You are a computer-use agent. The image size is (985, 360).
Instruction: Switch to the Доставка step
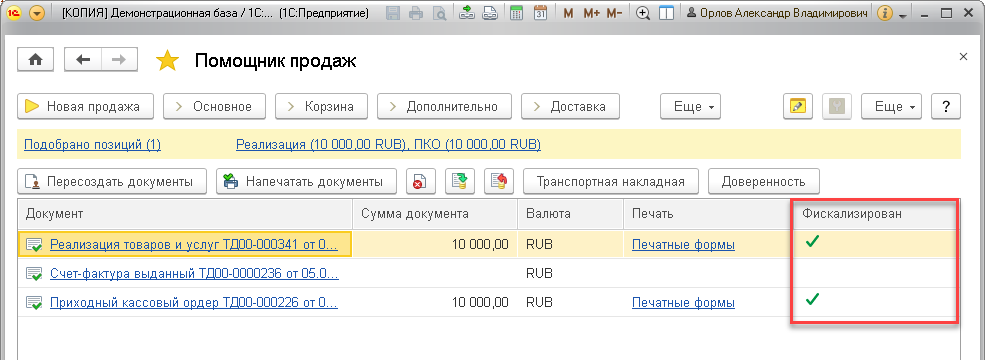(570, 107)
